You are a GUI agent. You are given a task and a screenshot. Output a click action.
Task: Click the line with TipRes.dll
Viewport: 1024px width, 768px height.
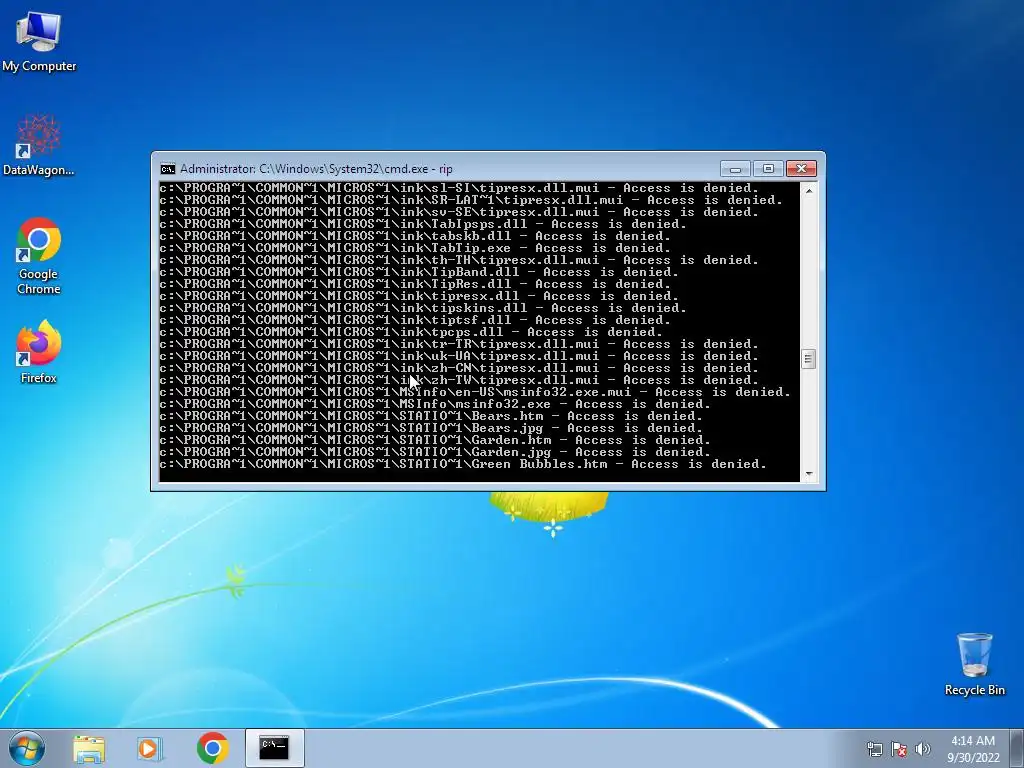pos(415,284)
